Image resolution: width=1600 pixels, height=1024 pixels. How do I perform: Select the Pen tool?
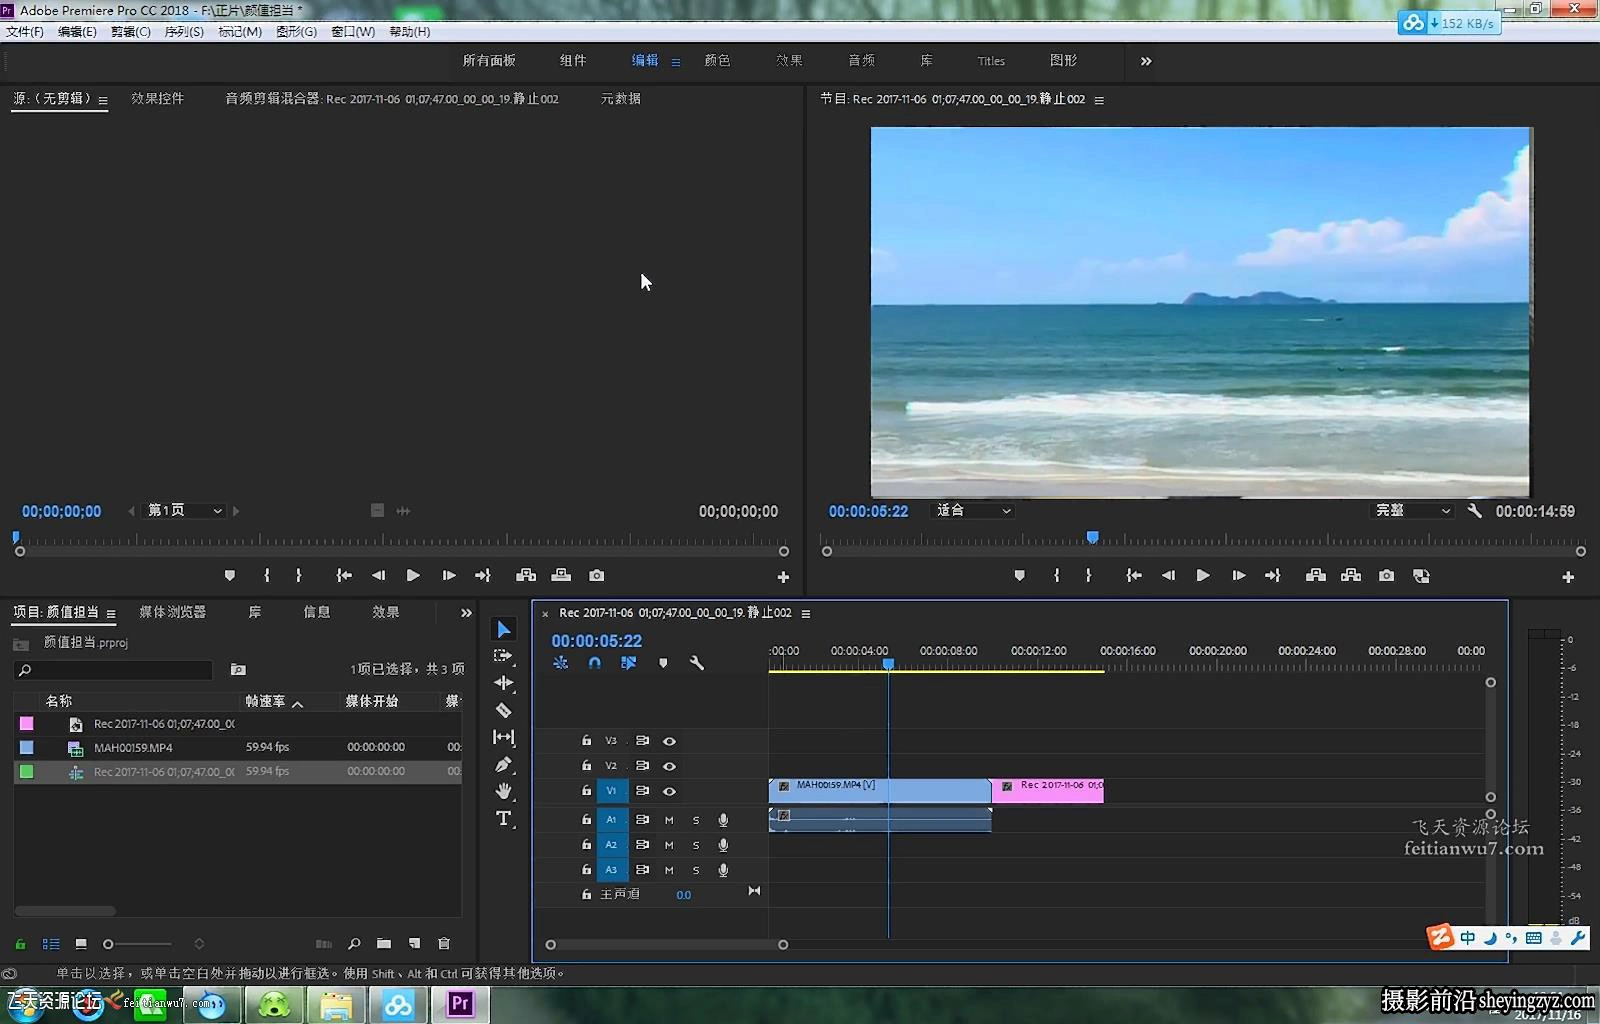point(504,764)
